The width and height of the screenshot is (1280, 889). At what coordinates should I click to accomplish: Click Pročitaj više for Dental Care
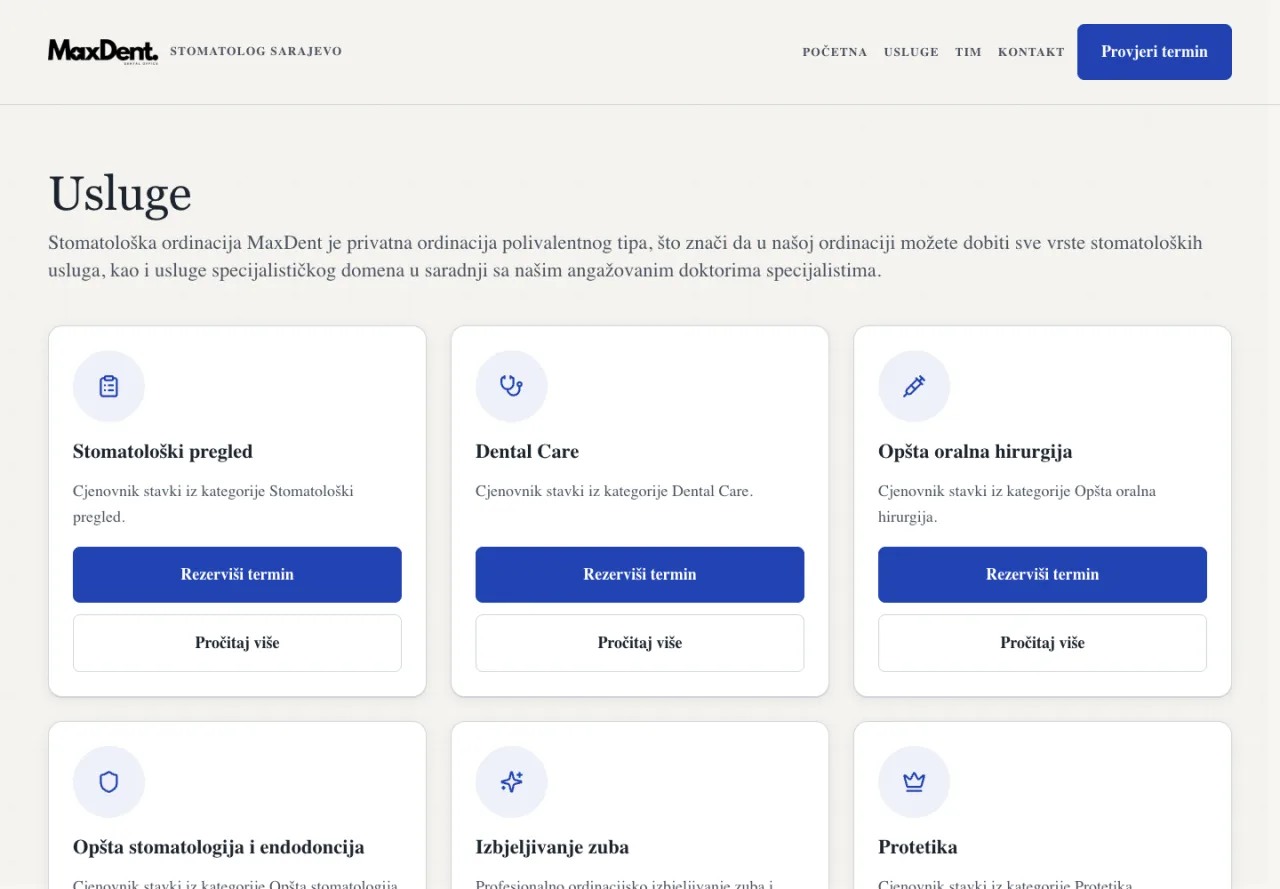coord(640,643)
